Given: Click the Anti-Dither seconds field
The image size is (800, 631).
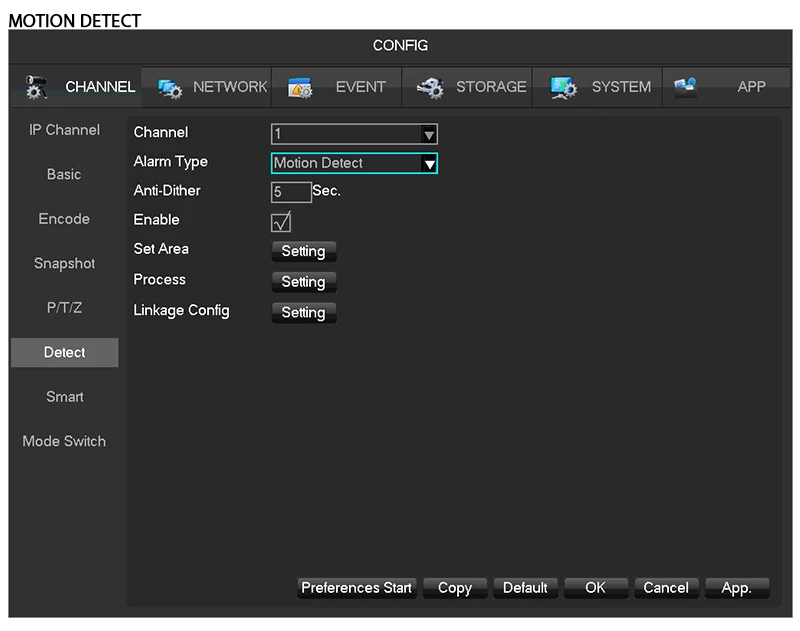Looking at the screenshot, I should (290, 192).
